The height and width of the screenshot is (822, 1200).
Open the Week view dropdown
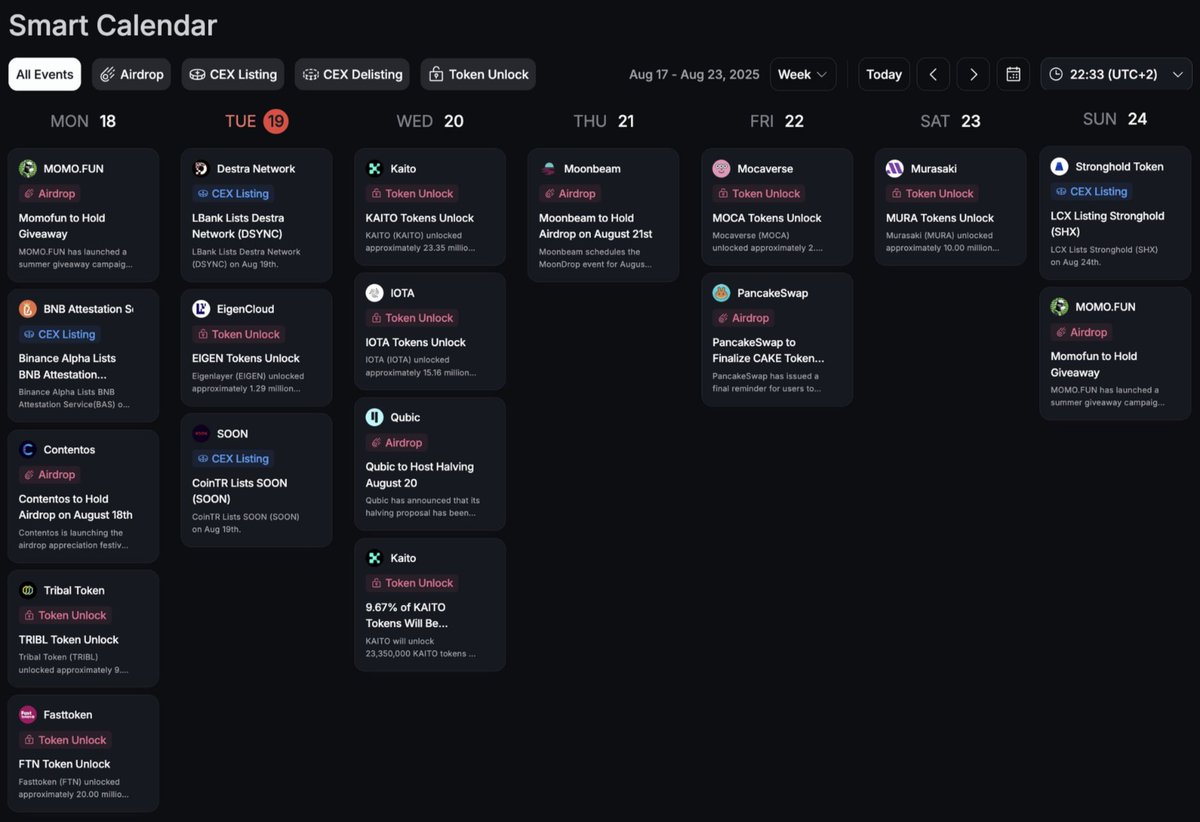pos(803,74)
